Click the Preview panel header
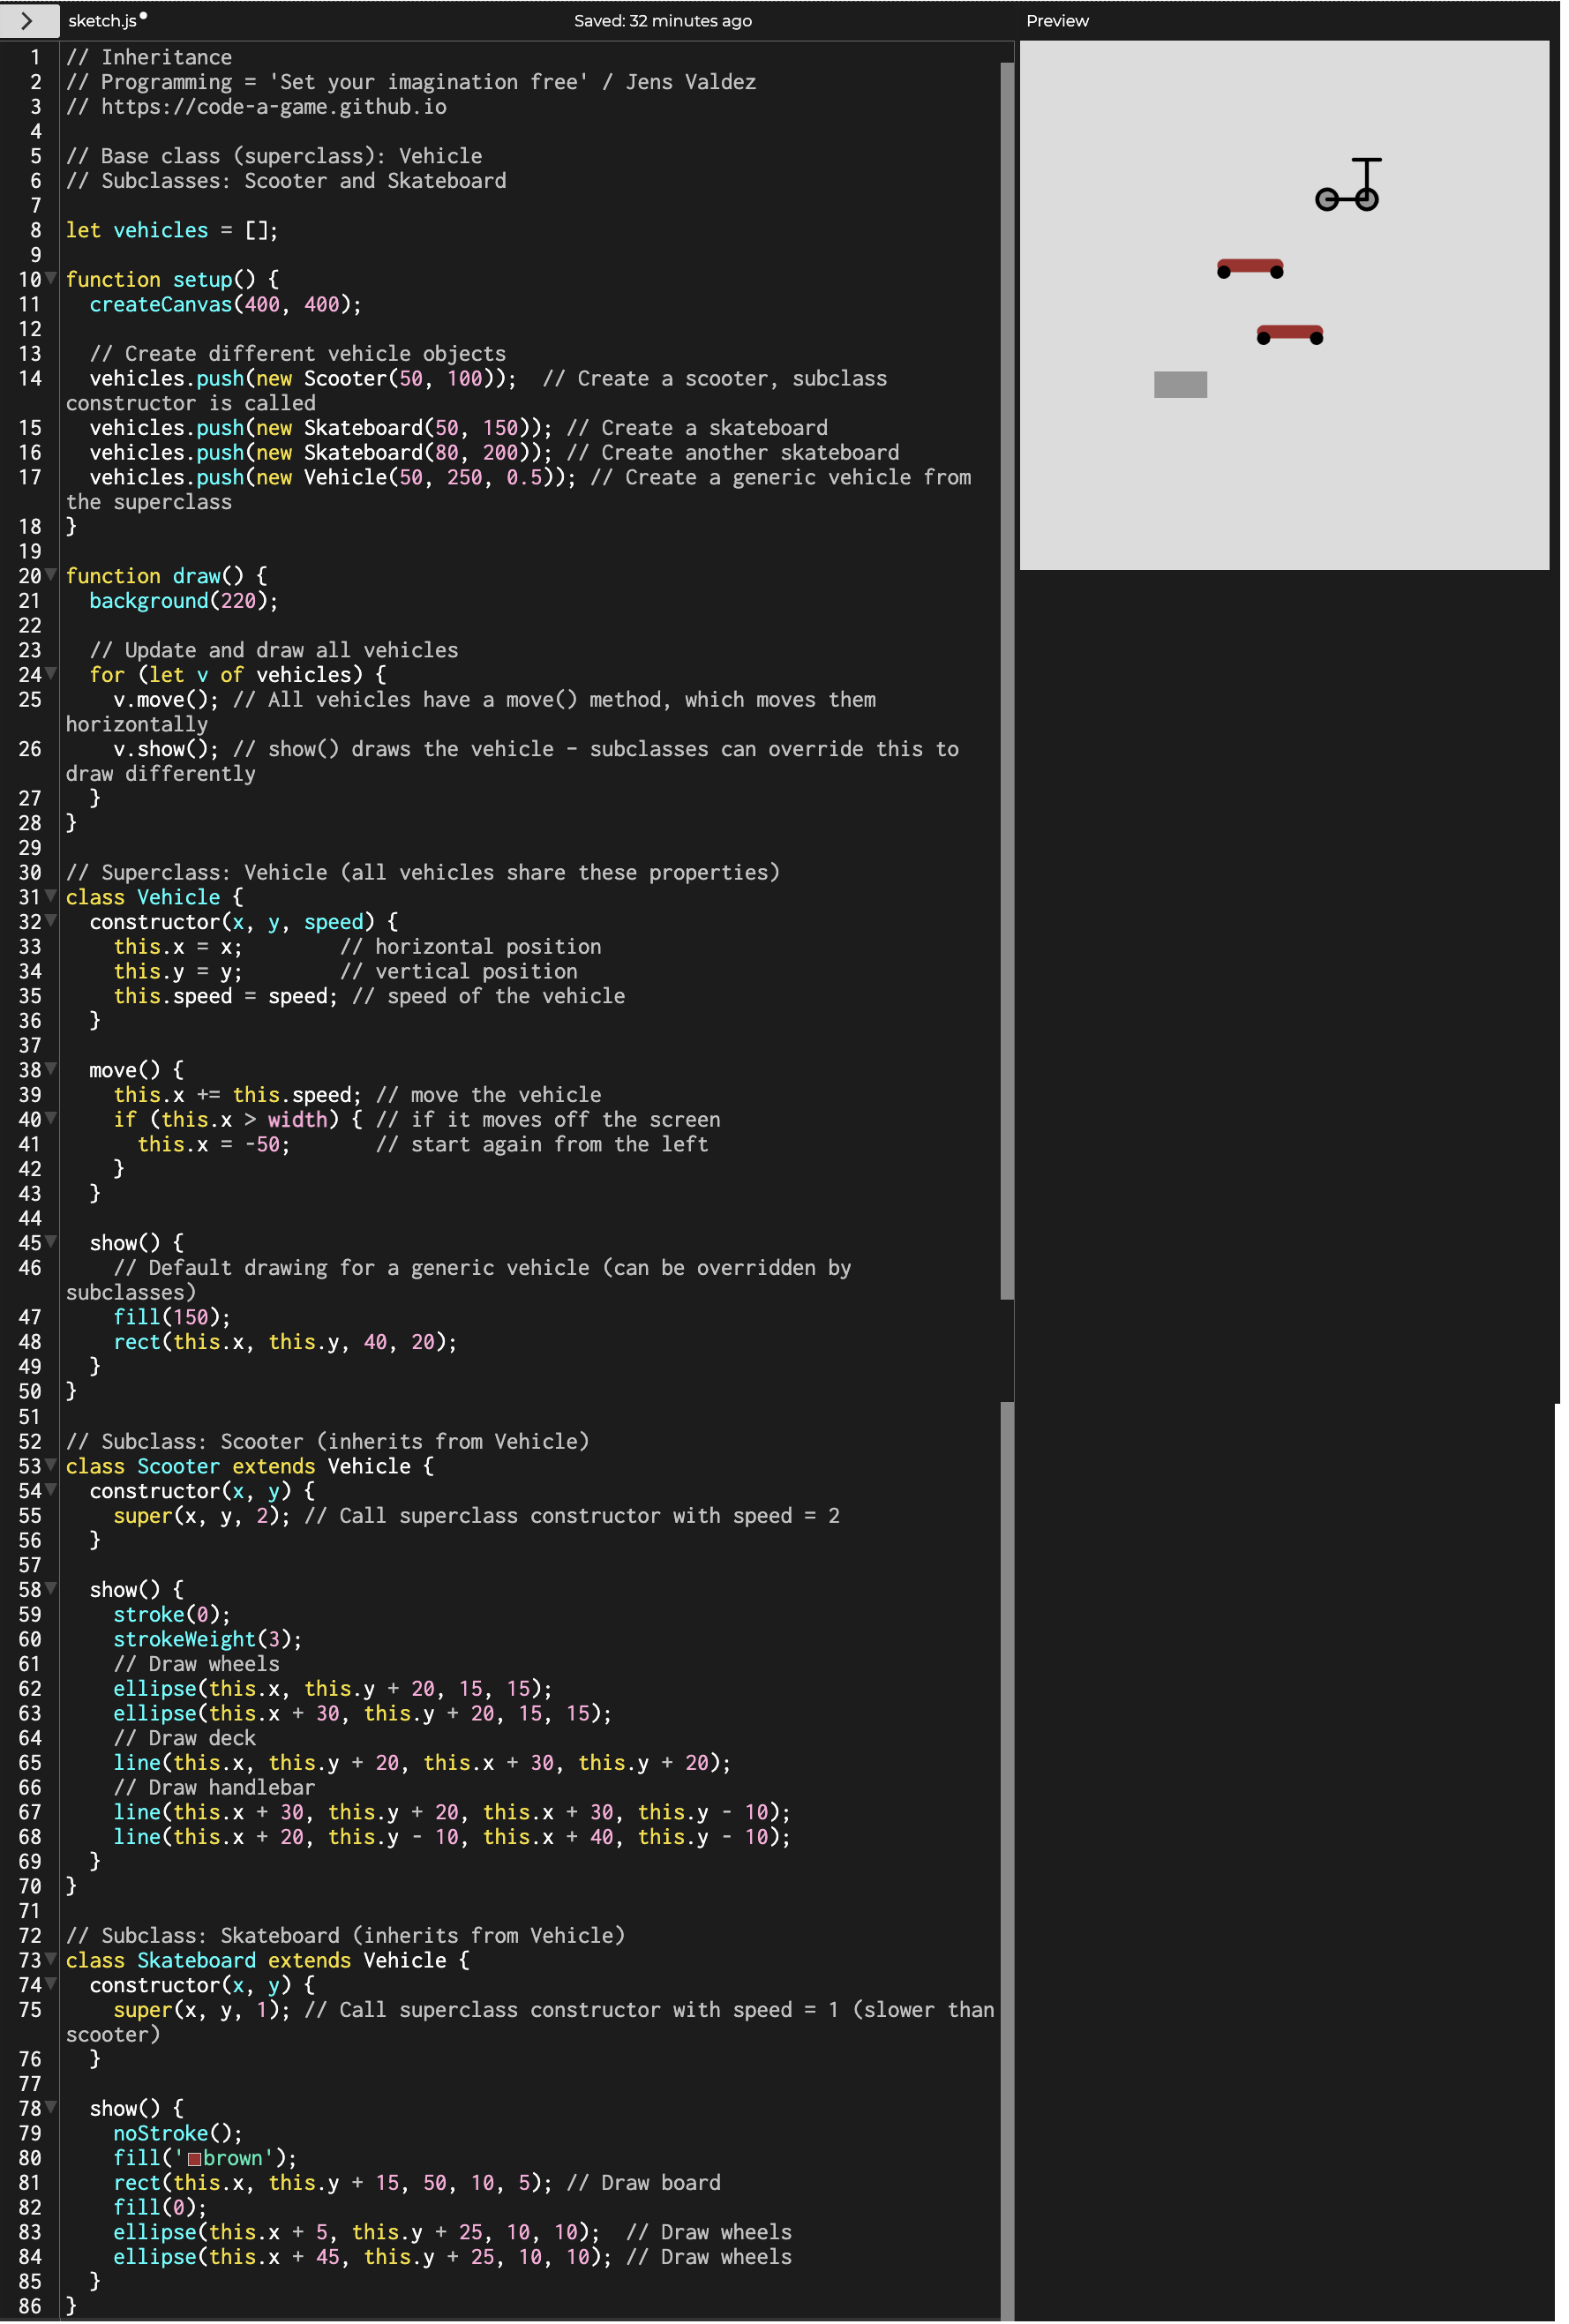Image resolution: width=1569 pixels, height=2324 pixels. pos(1057,21)
